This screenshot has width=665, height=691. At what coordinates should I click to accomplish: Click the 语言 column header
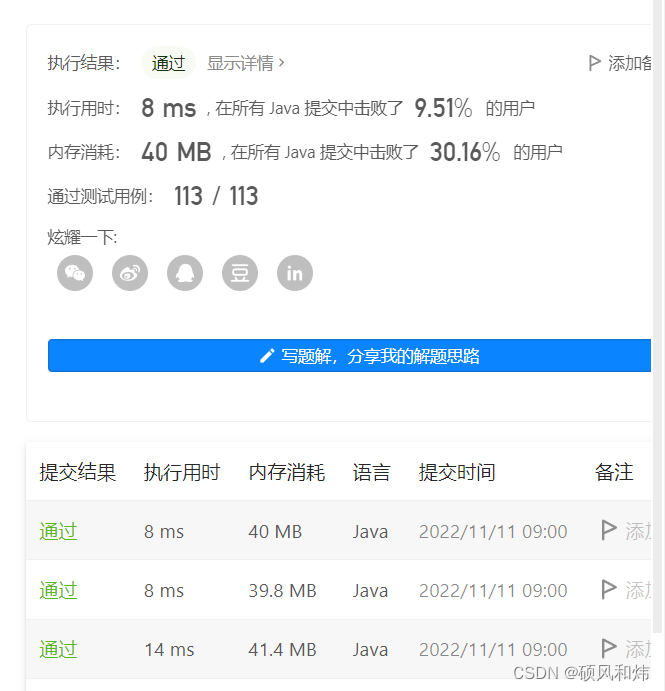(372, 472)
